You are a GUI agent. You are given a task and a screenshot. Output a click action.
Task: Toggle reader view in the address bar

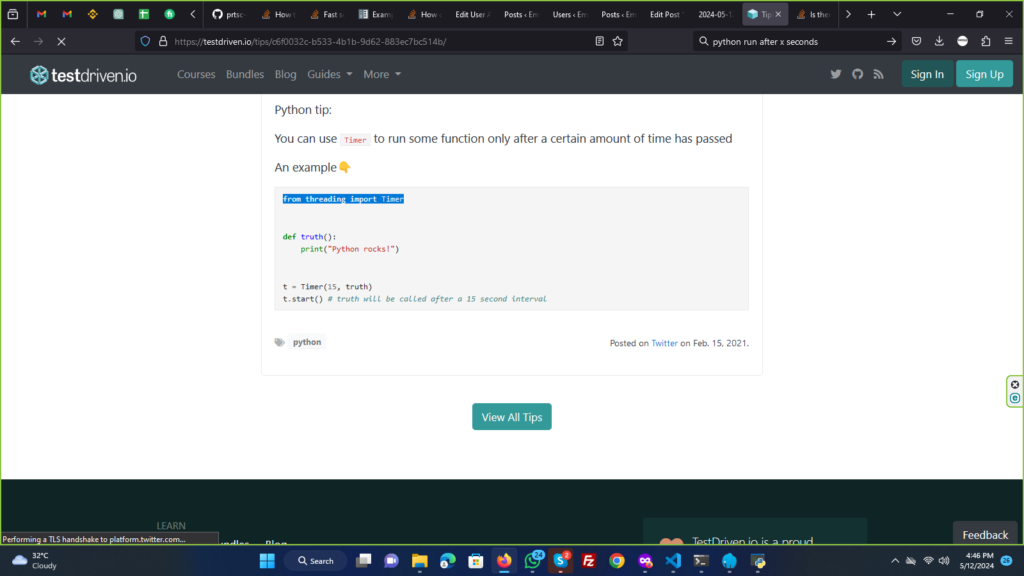coord(599,41)
